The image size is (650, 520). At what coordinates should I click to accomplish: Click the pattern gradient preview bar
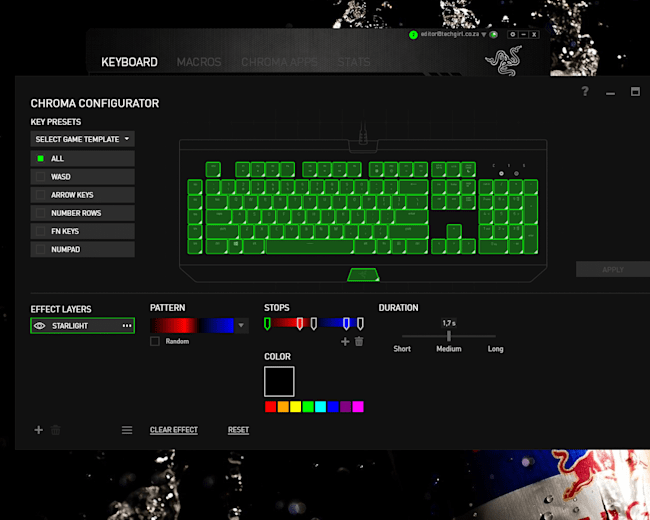point(192,326)
